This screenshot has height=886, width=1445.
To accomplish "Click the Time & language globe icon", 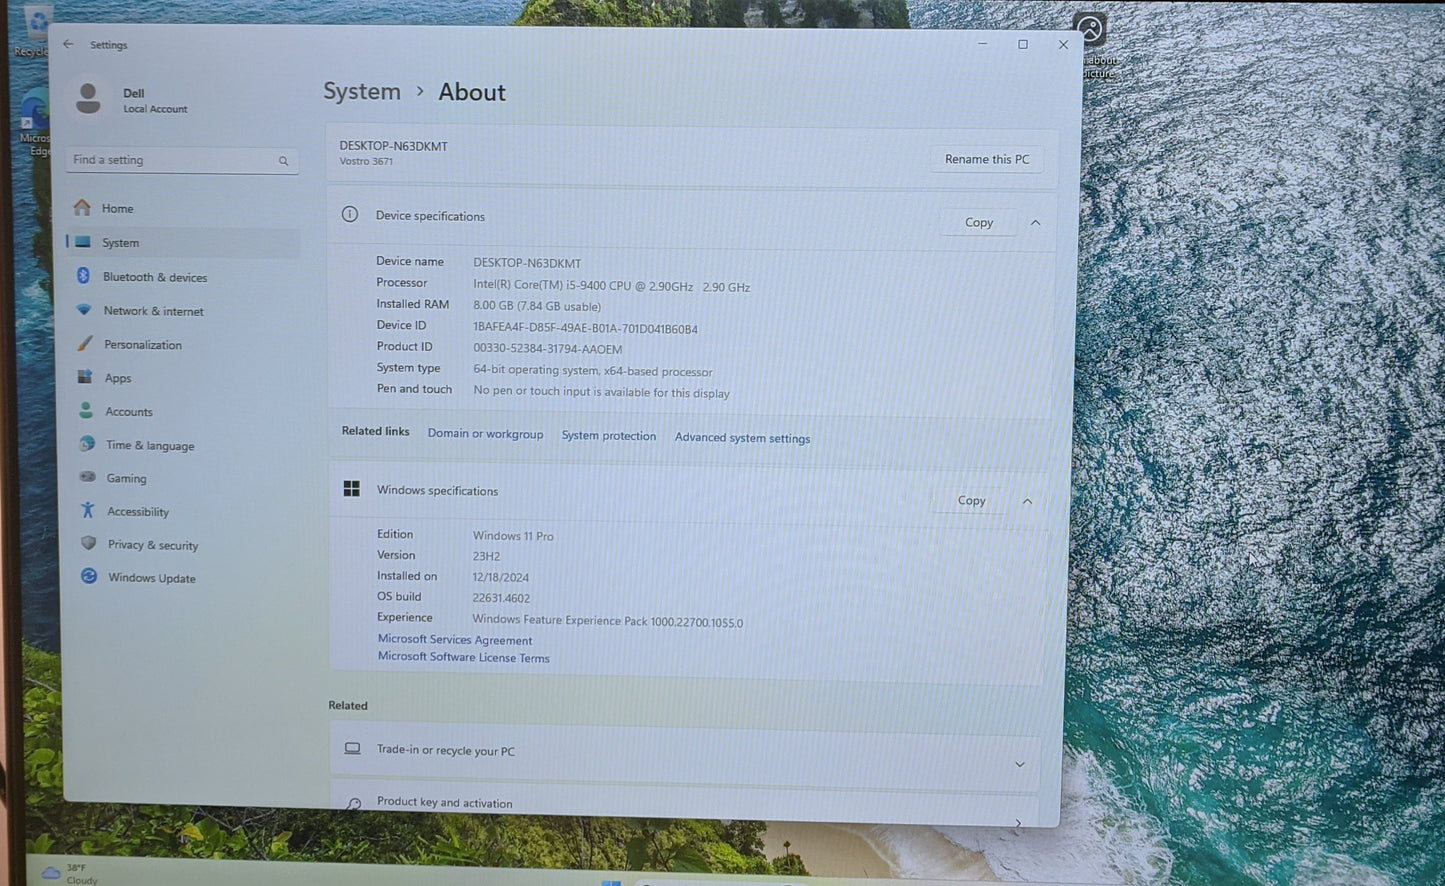I will coord(87,444).
